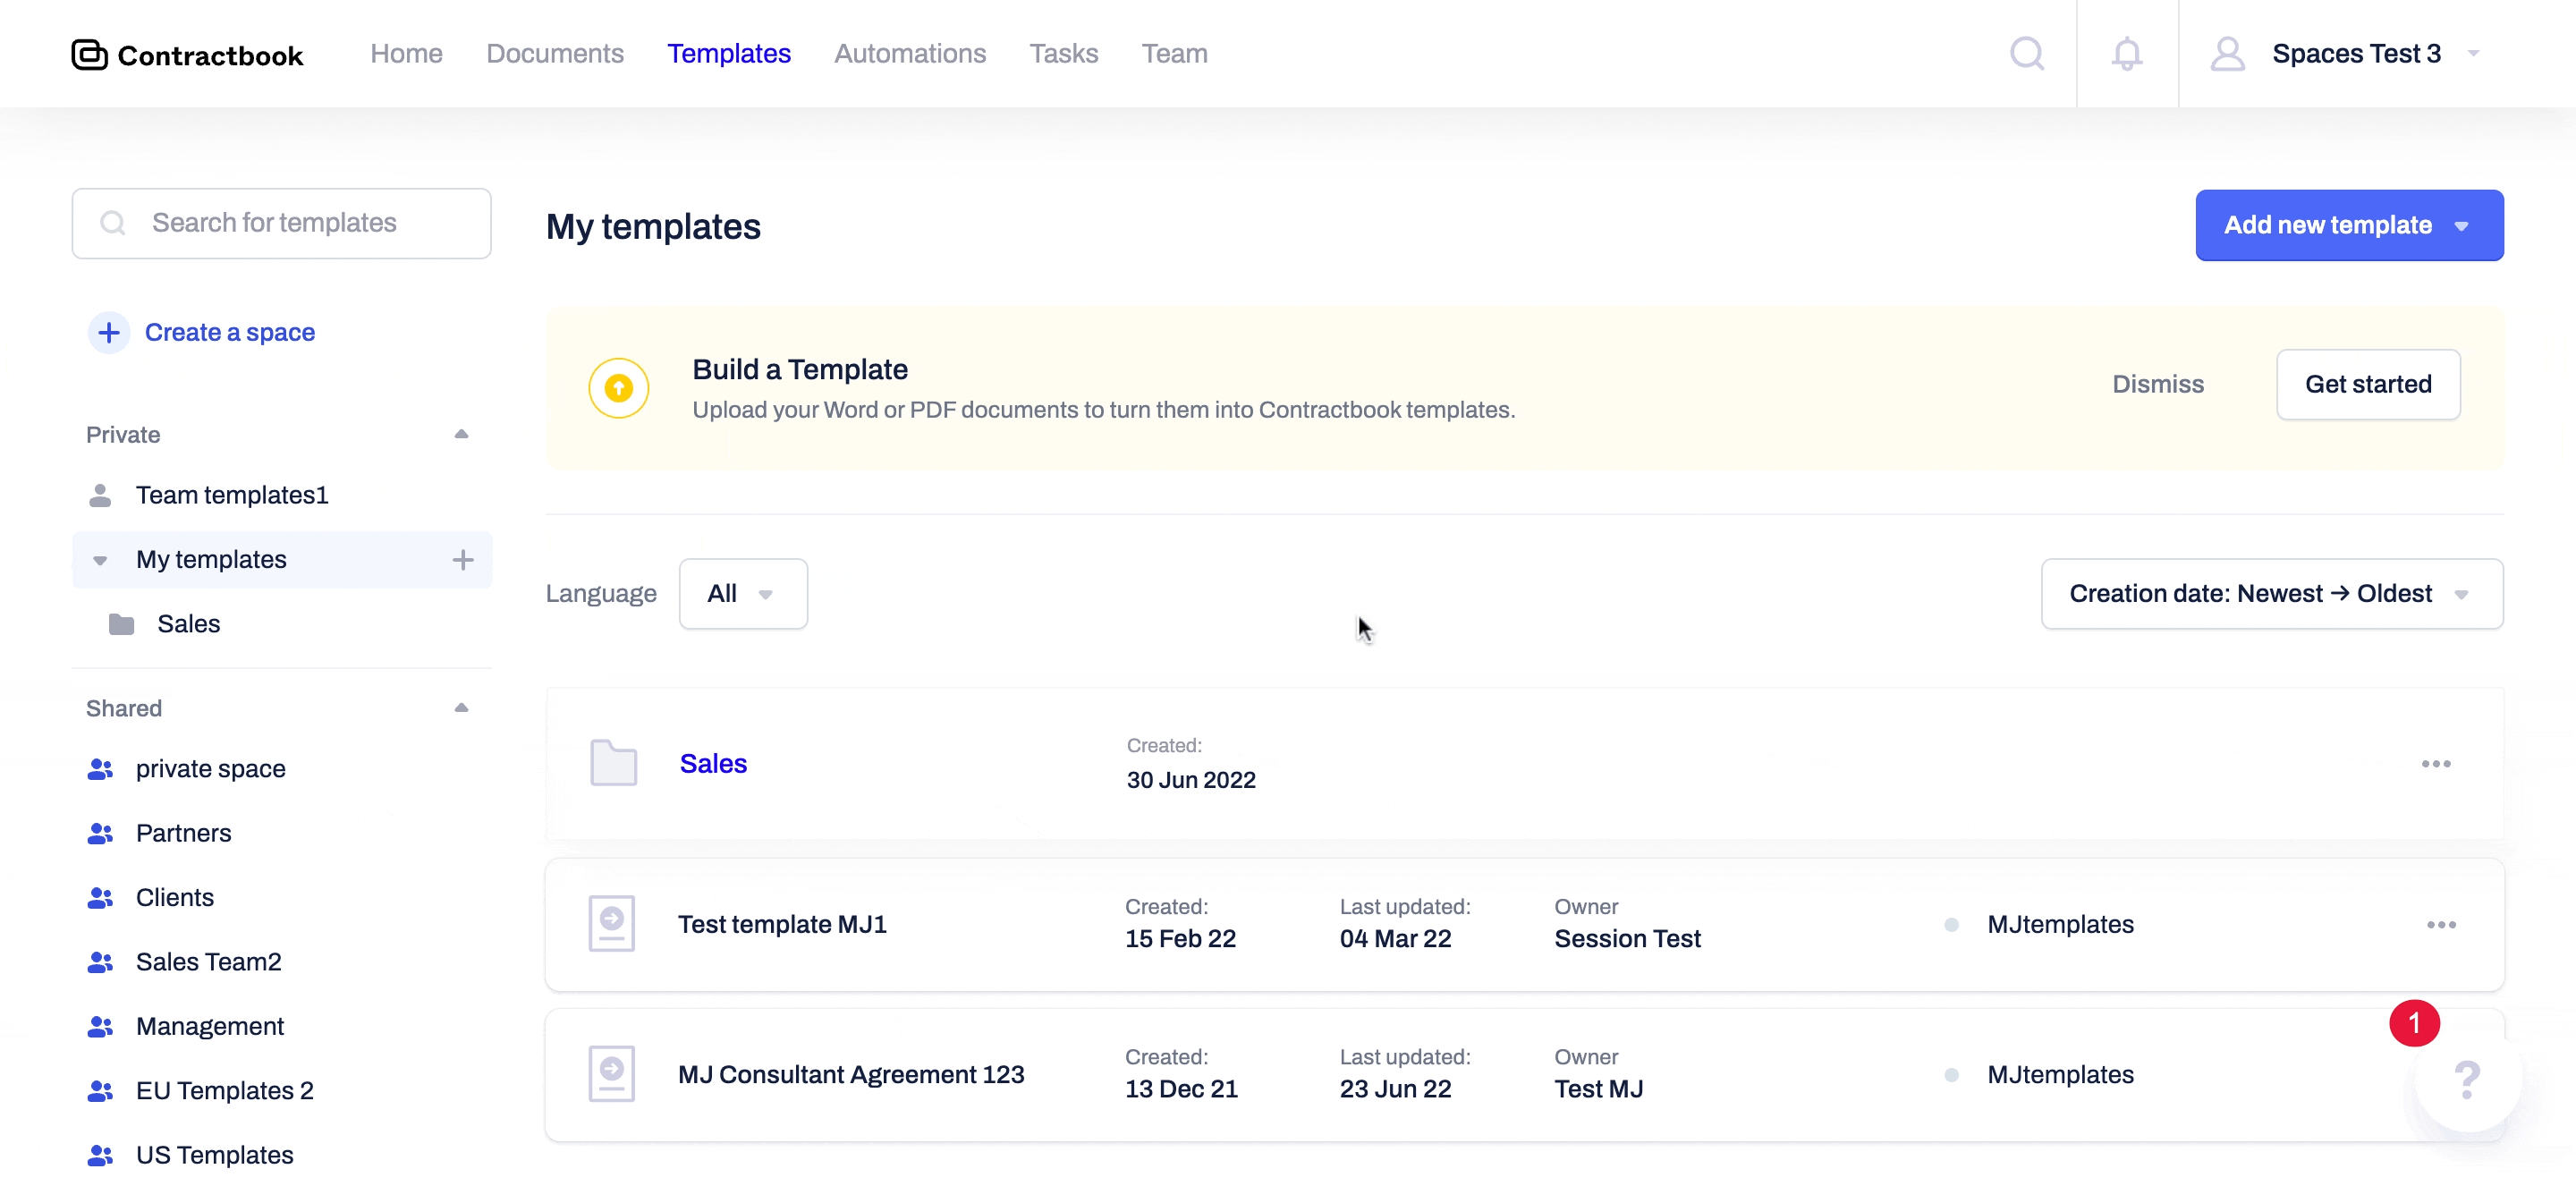Viewport: 2576px width, 1186px height.
Task: Open global search magnifier icon
Action: pos(2027,53)
